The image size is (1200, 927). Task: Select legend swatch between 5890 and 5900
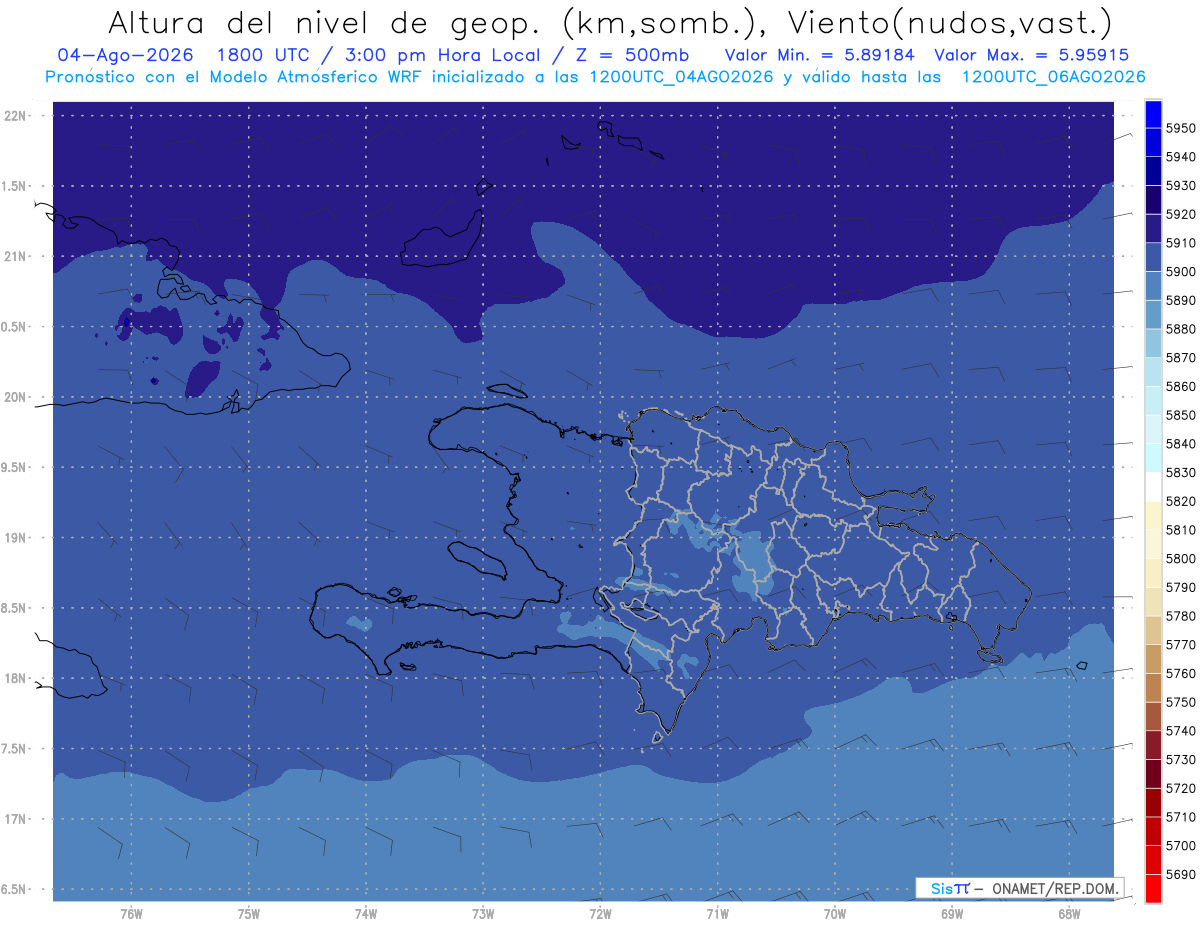coord(1153,286)
